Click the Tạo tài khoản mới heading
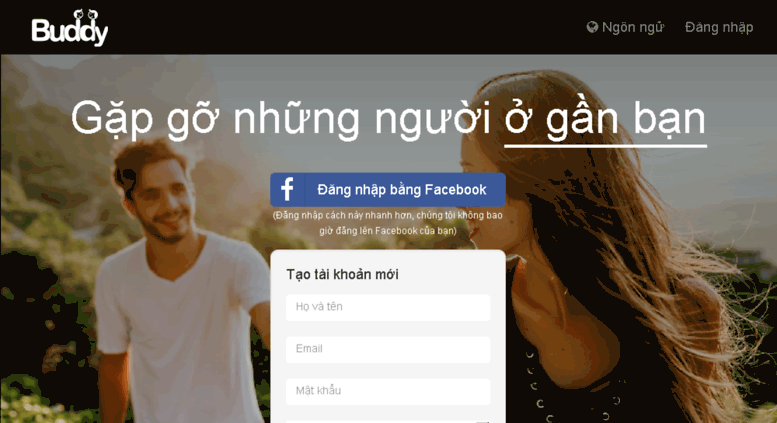 pyautogui.click(x=342, y=274)
